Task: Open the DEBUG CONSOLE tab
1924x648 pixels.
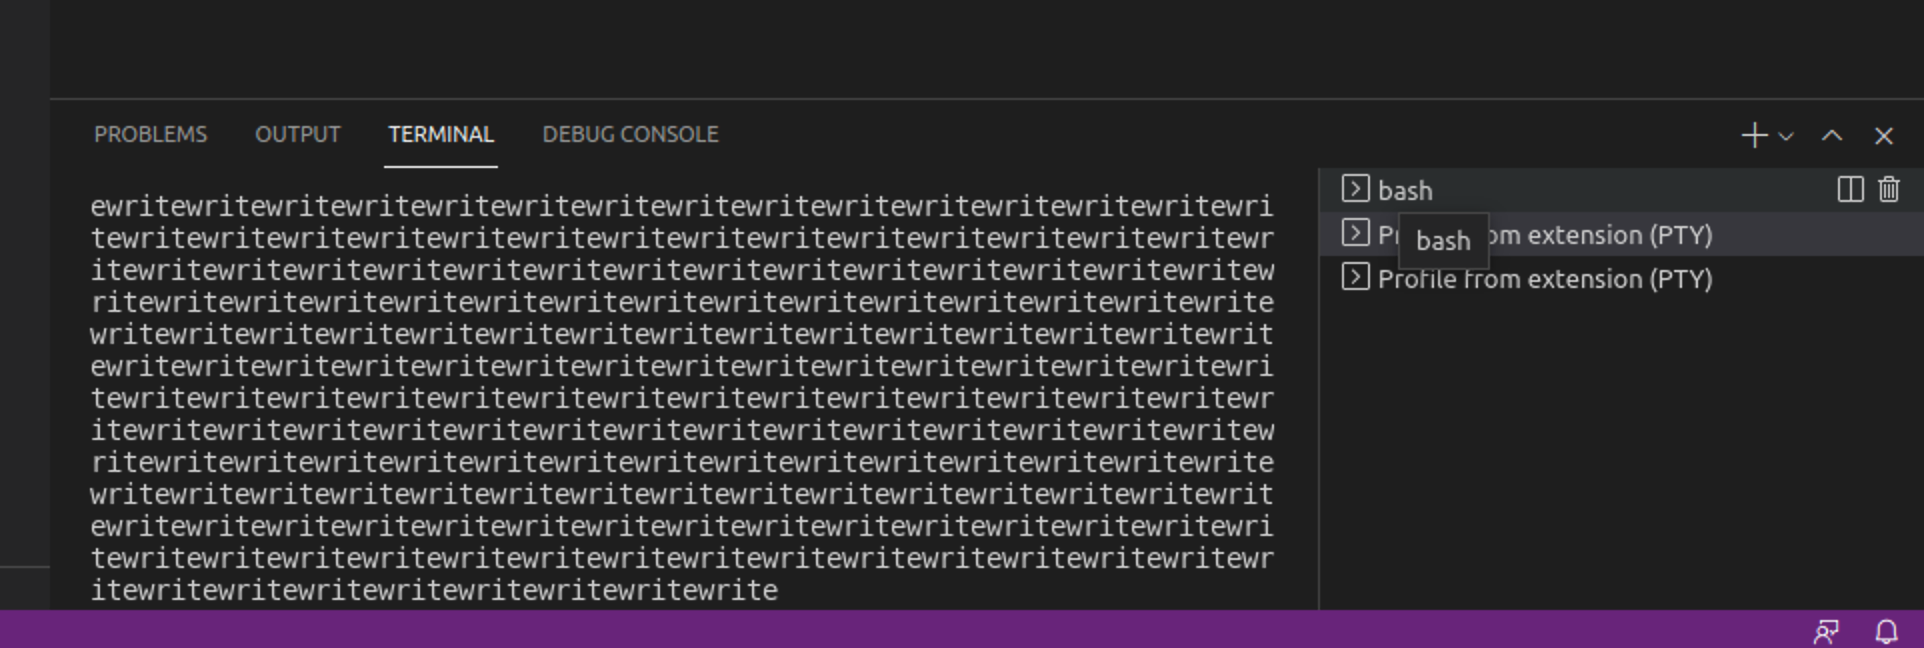Action: point(630,133)
